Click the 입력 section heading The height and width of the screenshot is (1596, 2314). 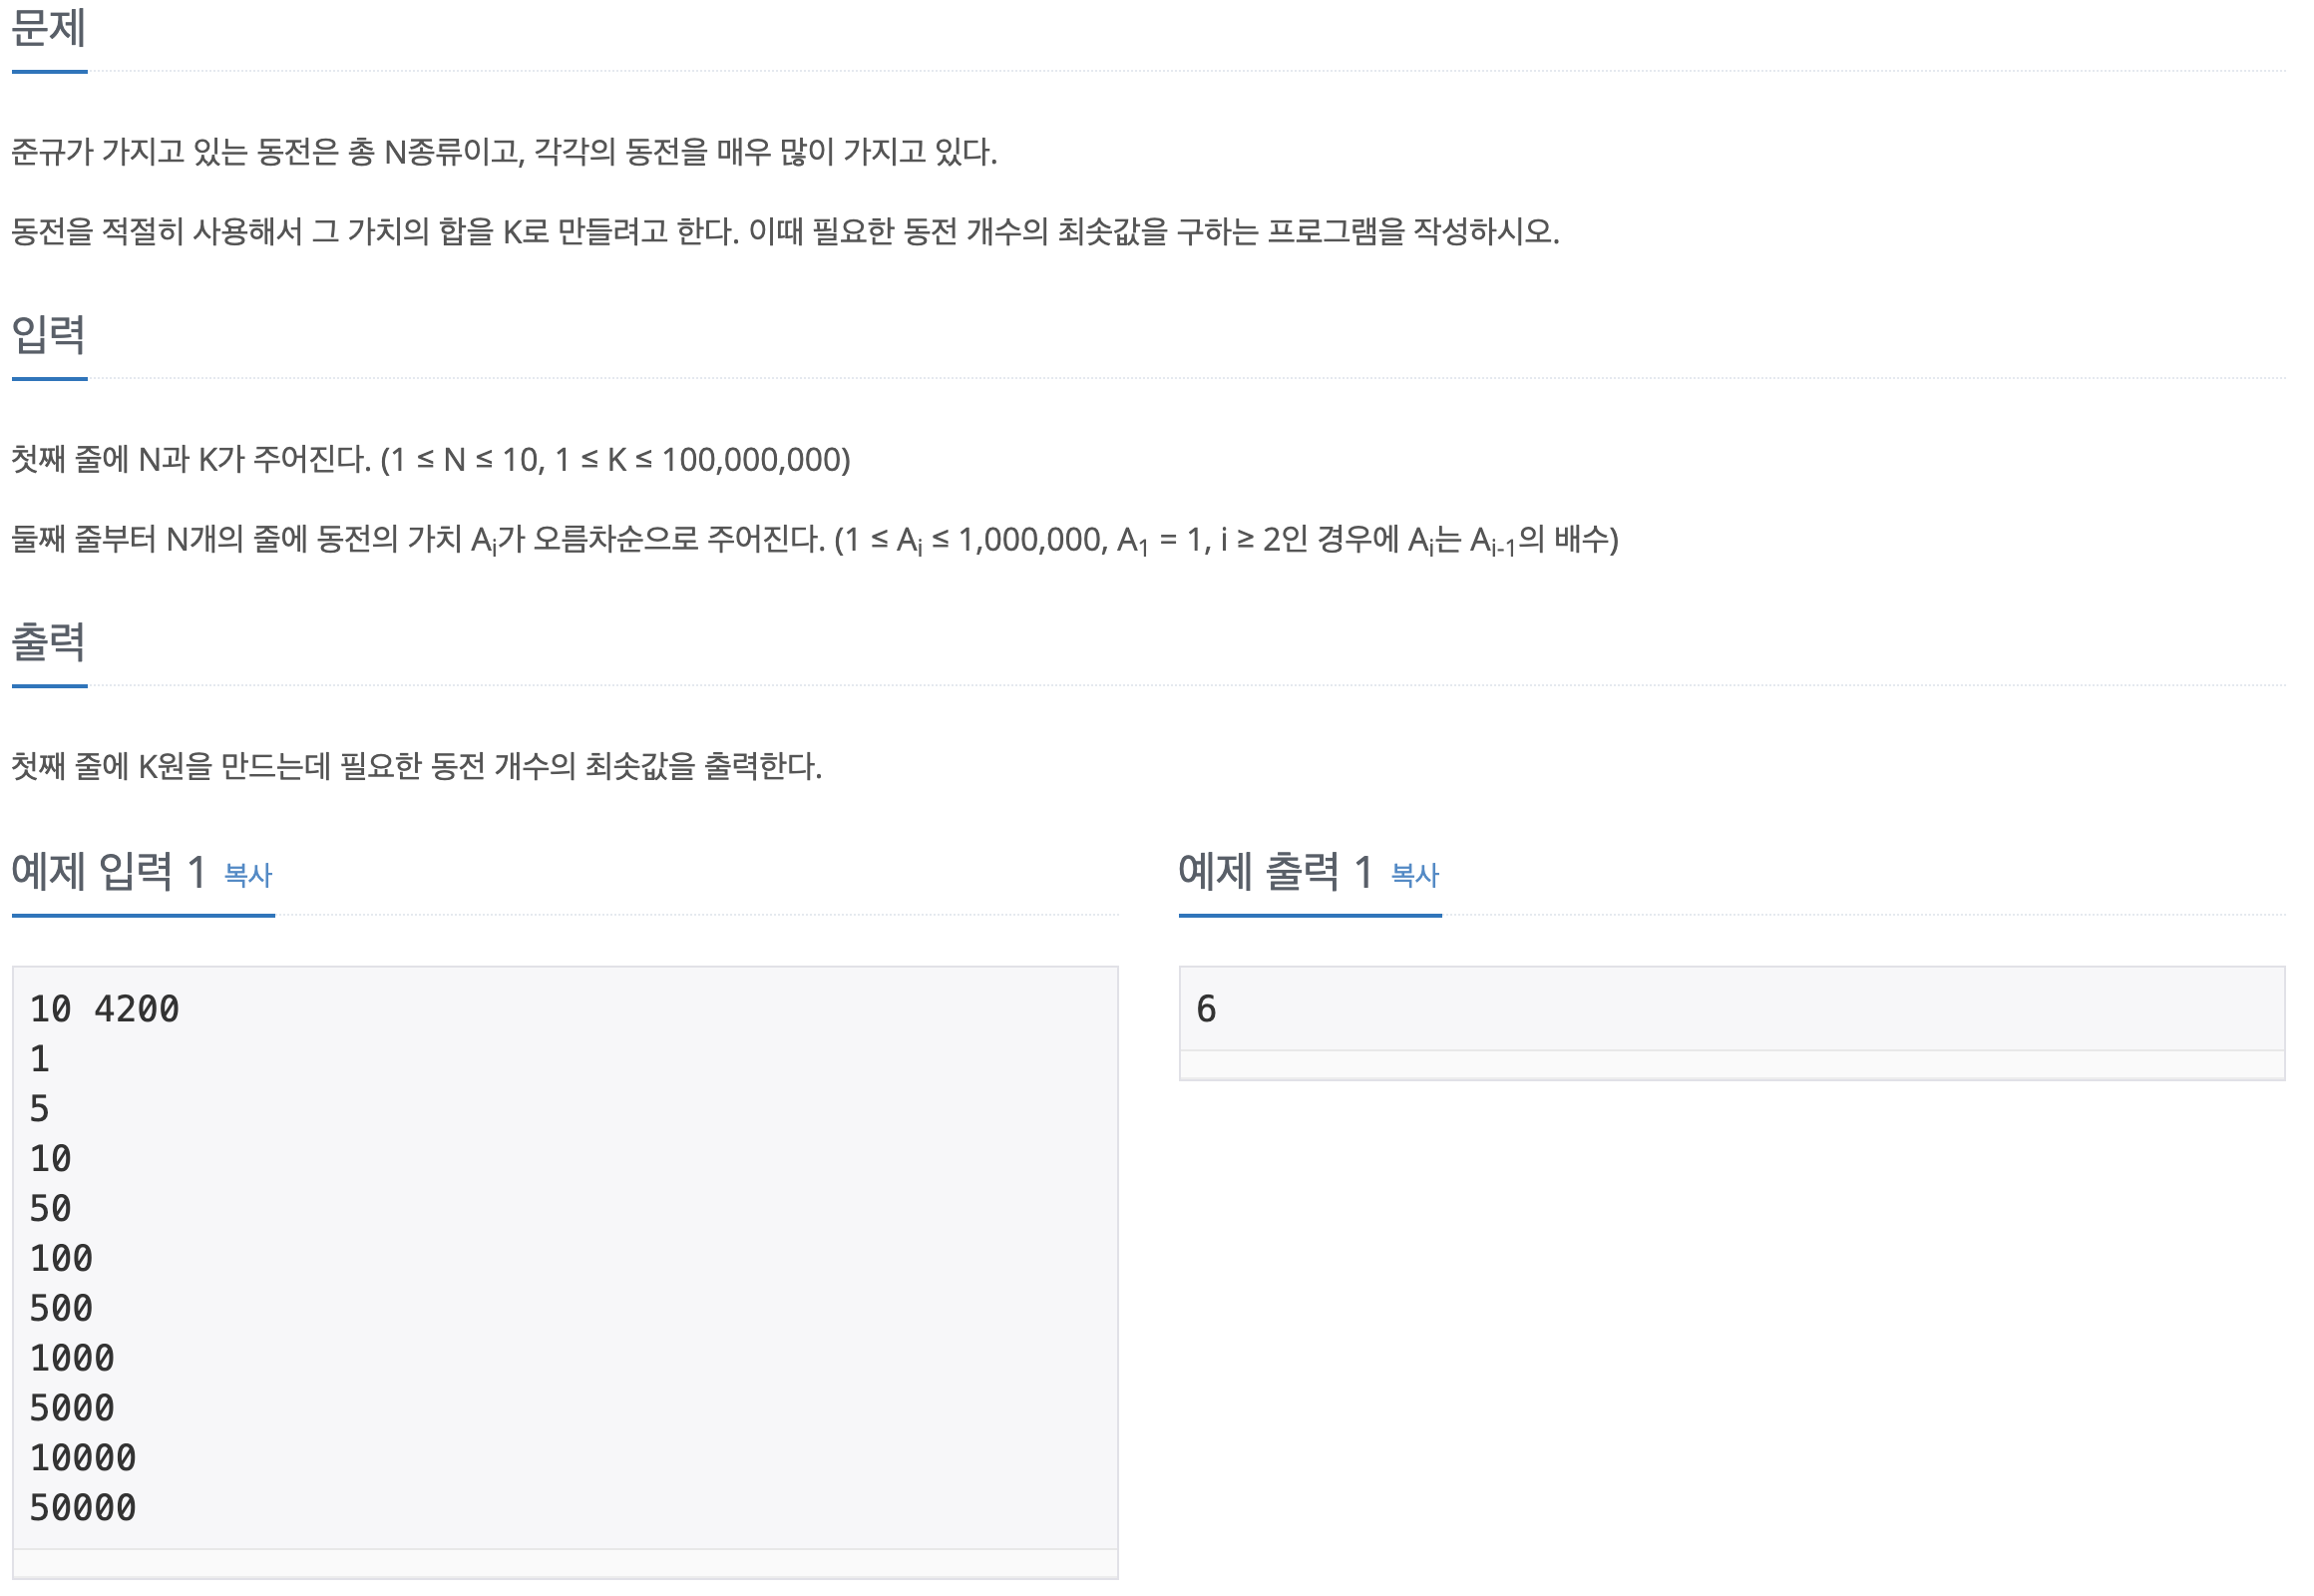pyautogui.click(x=48, y=335)
